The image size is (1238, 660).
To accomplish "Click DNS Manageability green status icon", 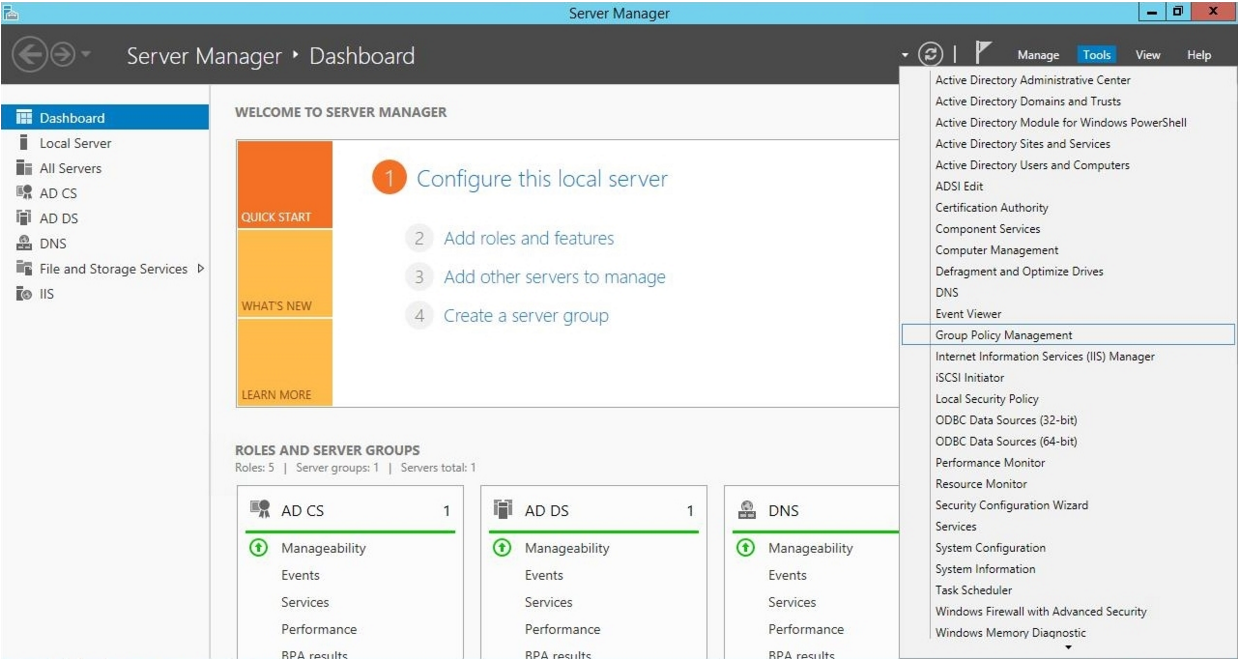I will [x=743, y=548].
